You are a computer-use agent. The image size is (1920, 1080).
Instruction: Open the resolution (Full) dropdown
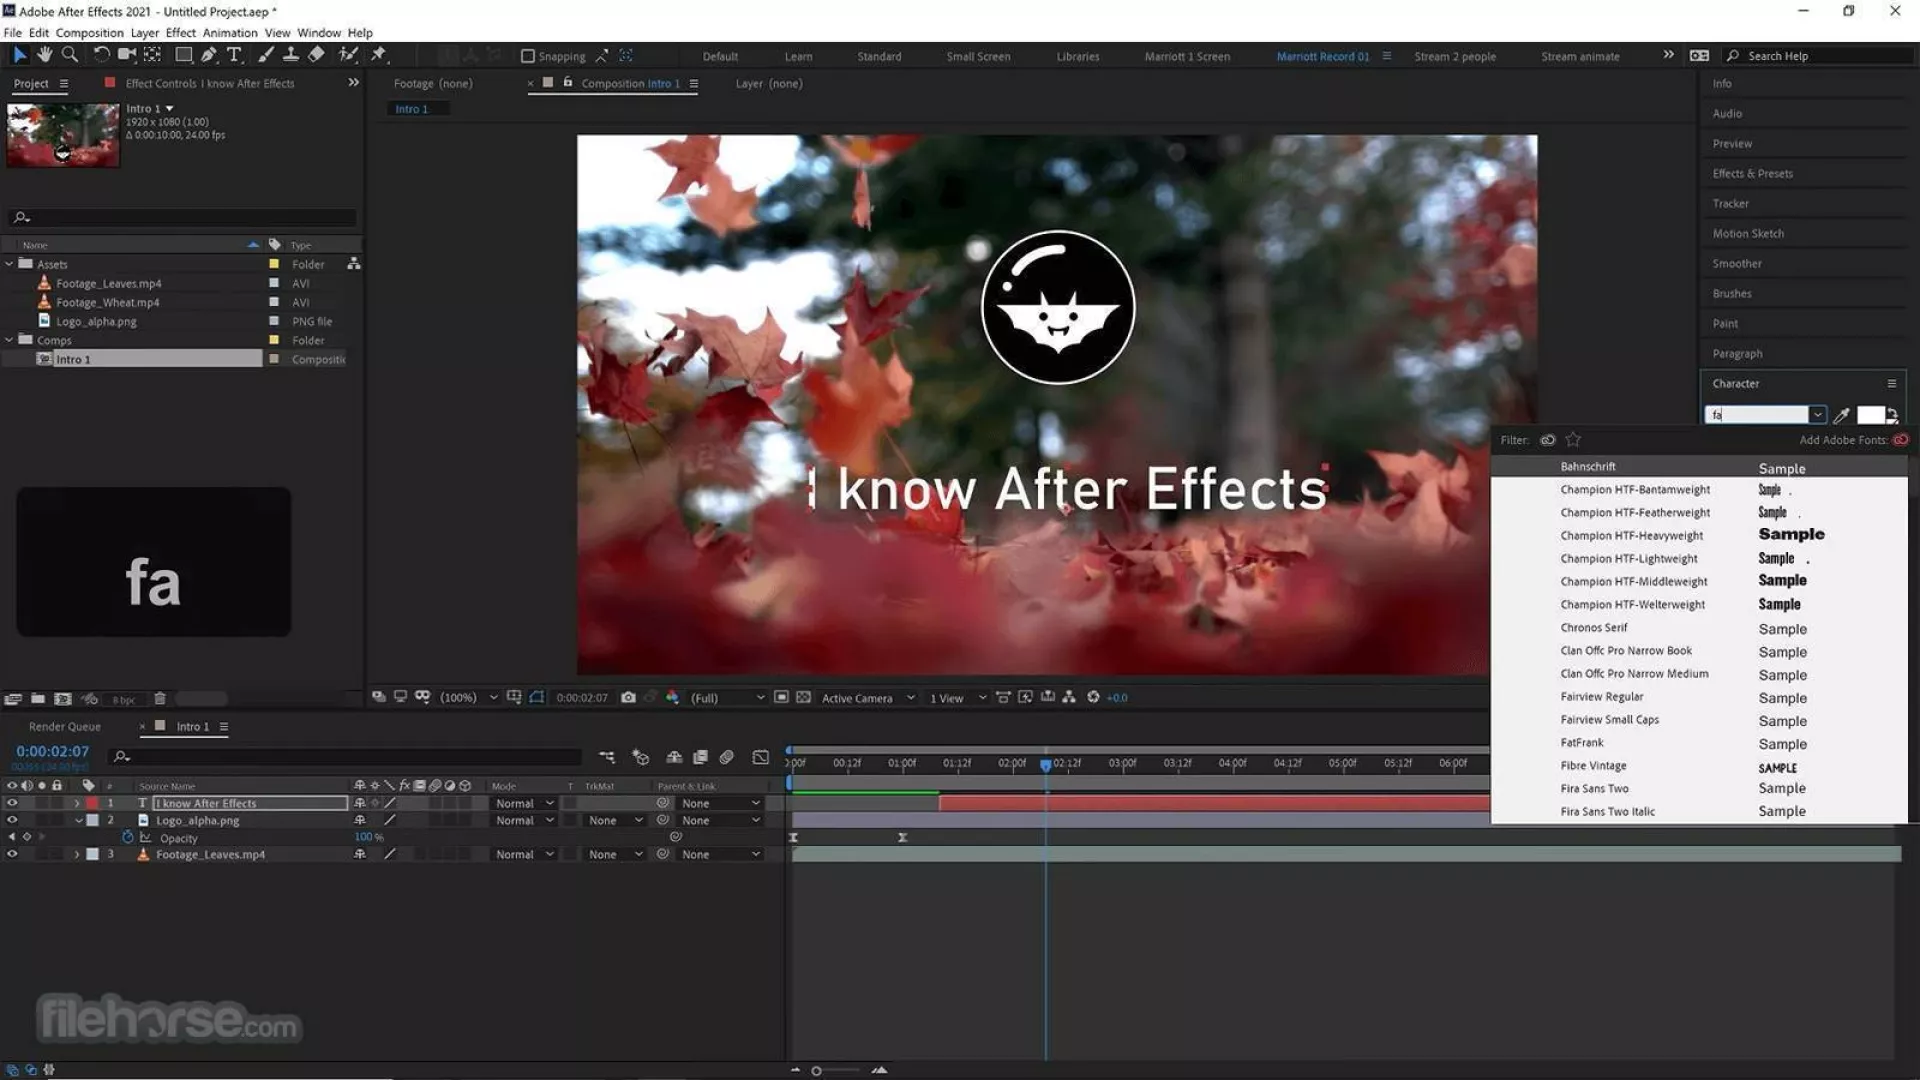pos(727,698)
